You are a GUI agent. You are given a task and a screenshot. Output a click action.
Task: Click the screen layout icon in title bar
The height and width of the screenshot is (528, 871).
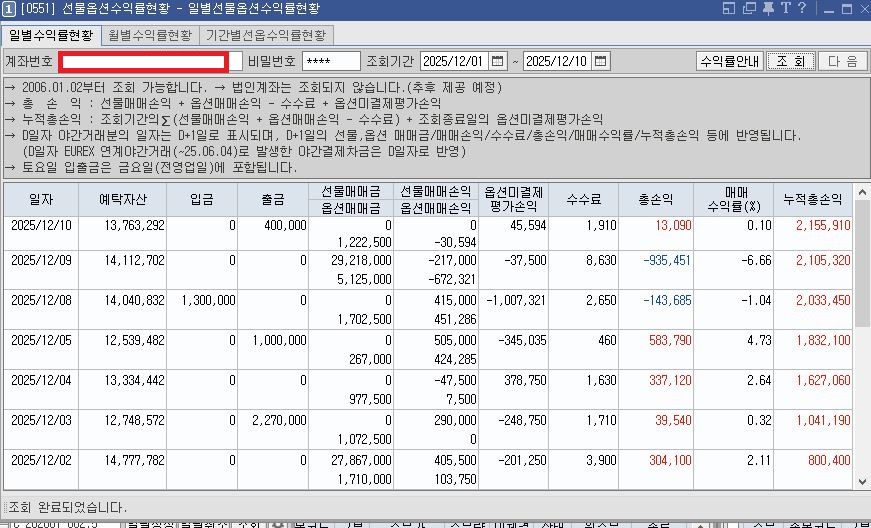(729, 8)
